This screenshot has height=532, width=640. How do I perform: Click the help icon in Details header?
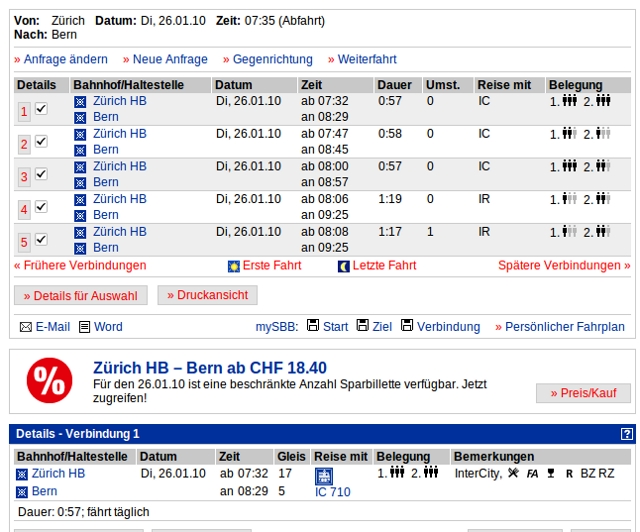click(x=627, y=434)
